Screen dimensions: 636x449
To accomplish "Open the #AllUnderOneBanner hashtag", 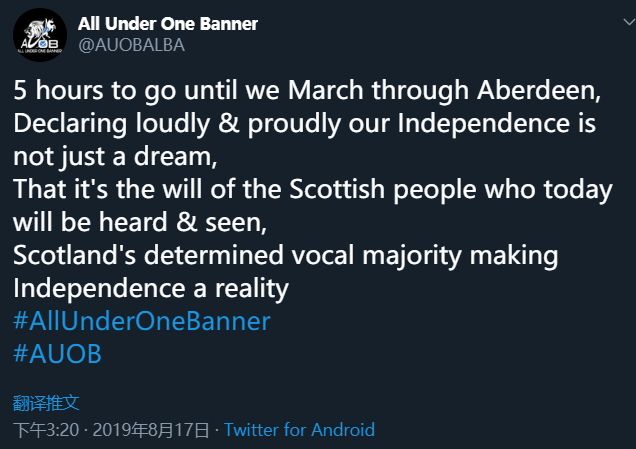I will click(142, 321).
